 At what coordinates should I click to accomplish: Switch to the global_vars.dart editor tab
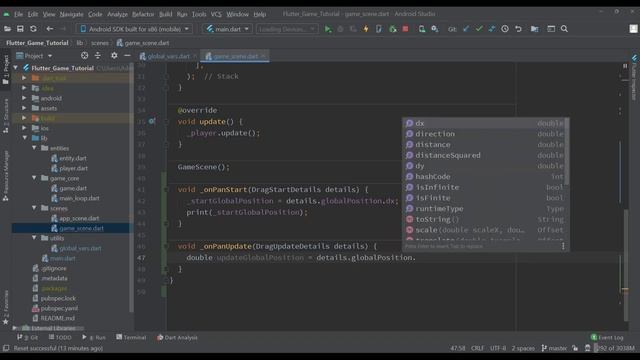167,56
